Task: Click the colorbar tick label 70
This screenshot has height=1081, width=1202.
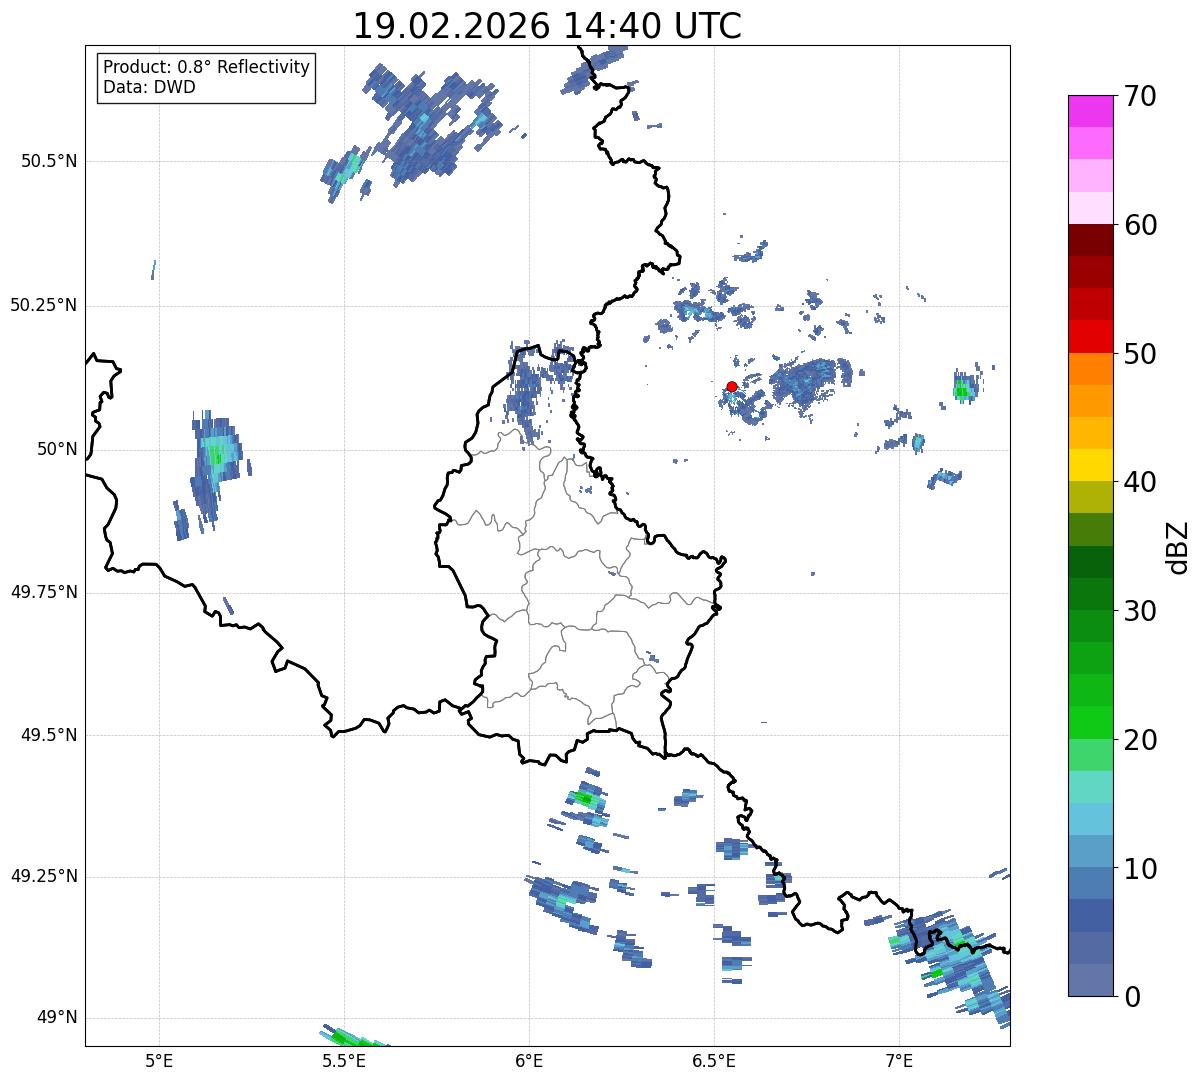Action: click(x=1141, y=96)
